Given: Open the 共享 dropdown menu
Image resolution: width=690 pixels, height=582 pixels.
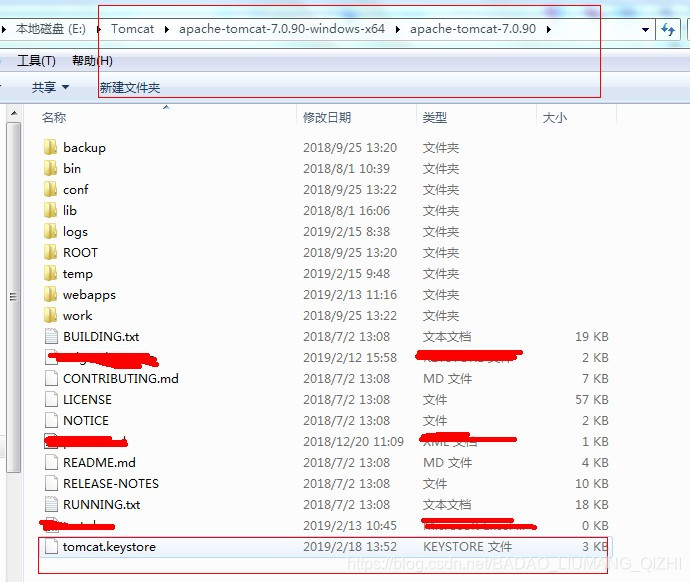Looking at the screenshot, I should [50, 87].
